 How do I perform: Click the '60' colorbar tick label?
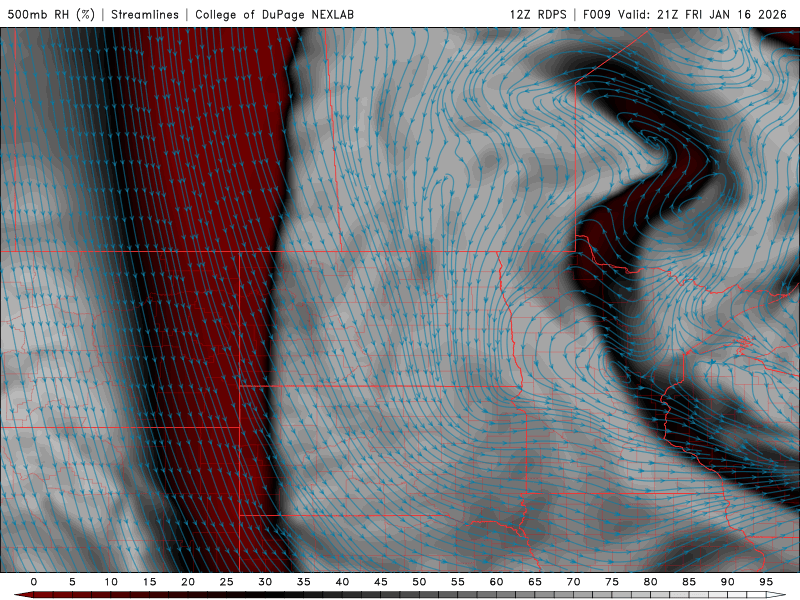pos(496,582)
